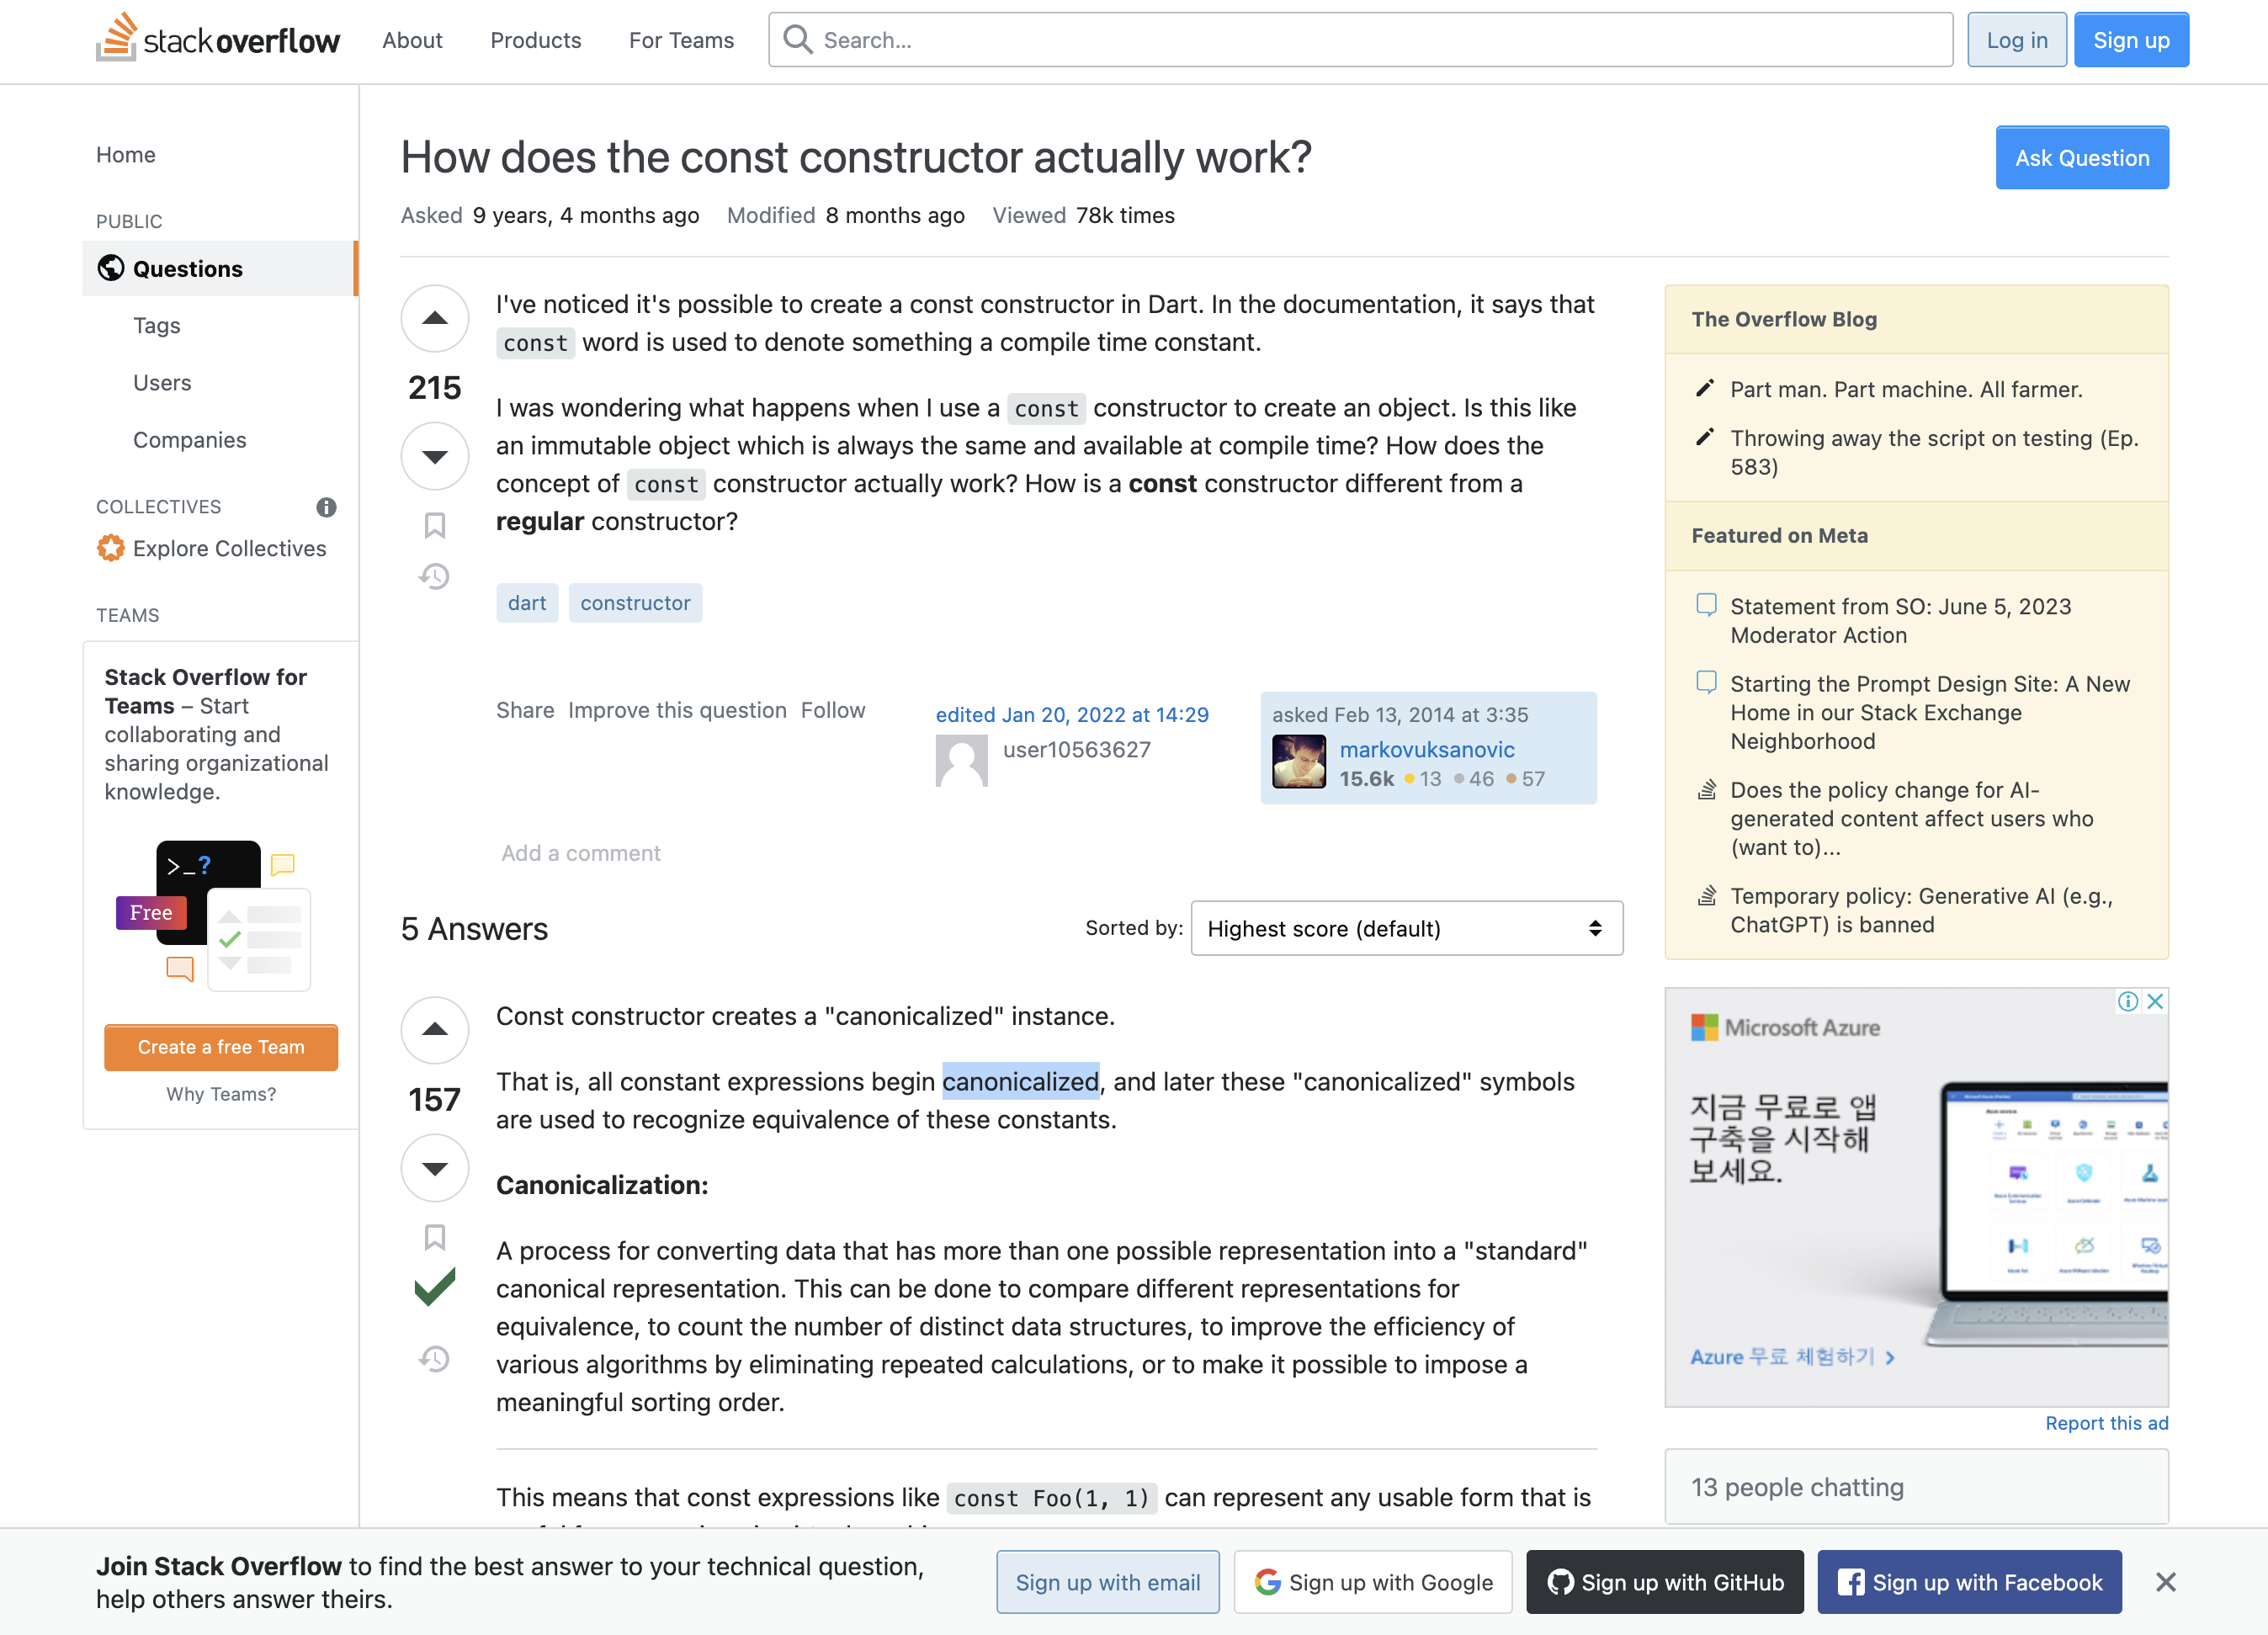Click the Ask Question button

pyautogui.click(x=2082, y=158)
